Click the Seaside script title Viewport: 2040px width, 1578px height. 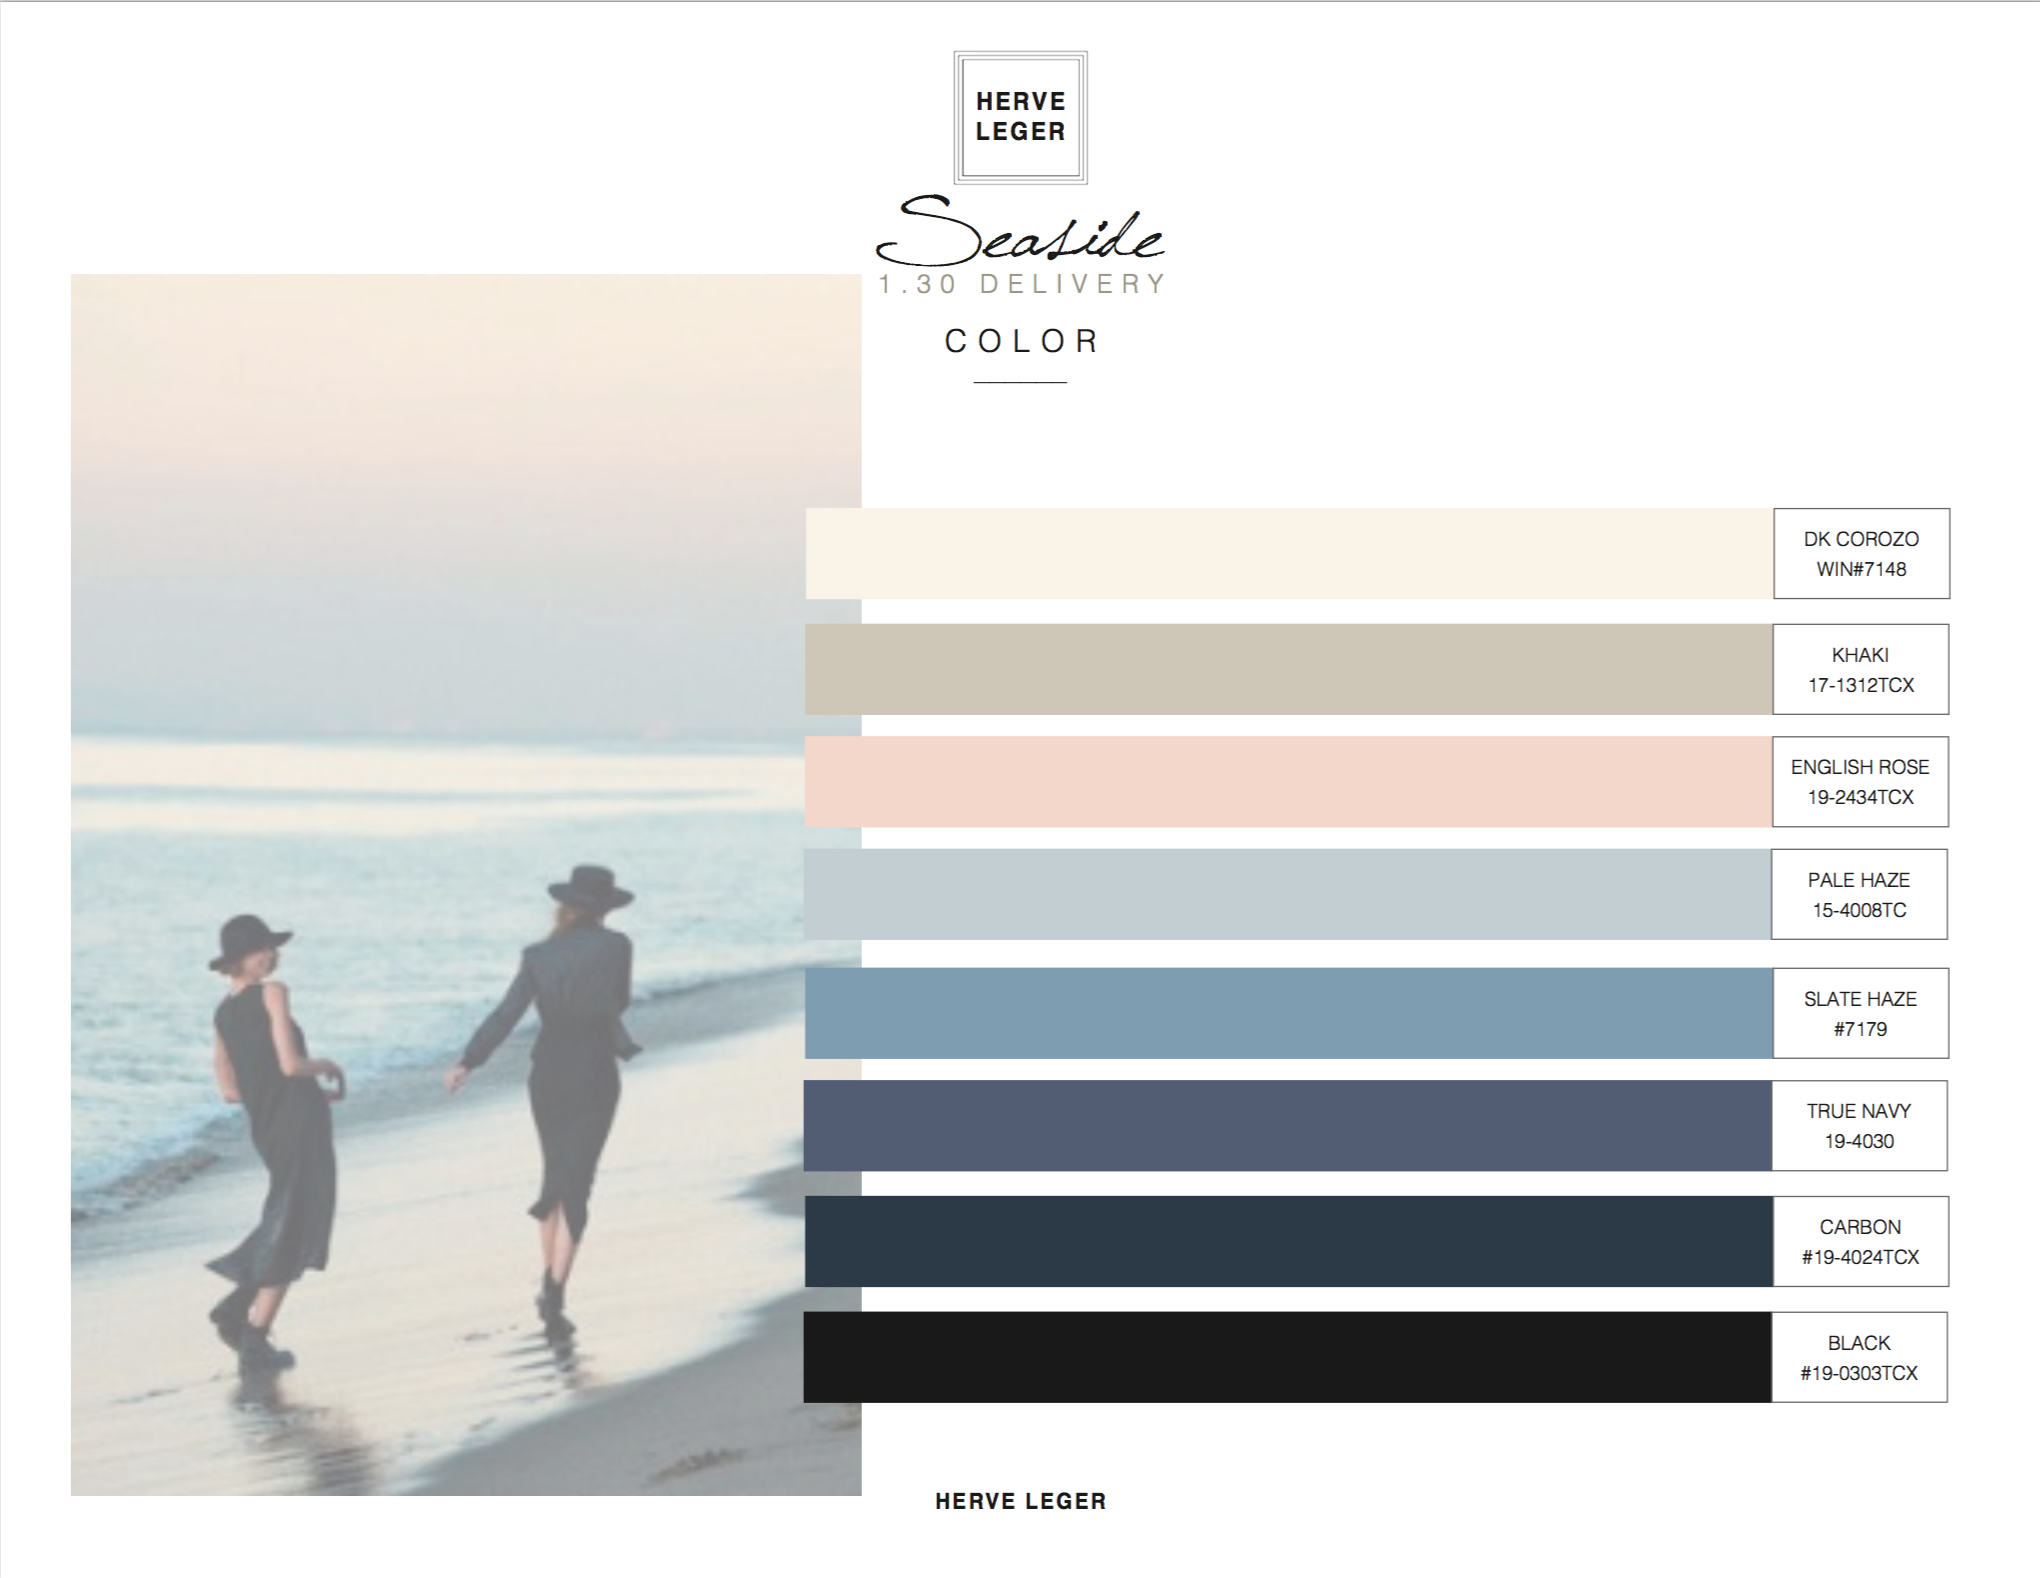click(x=1020, y=235)
